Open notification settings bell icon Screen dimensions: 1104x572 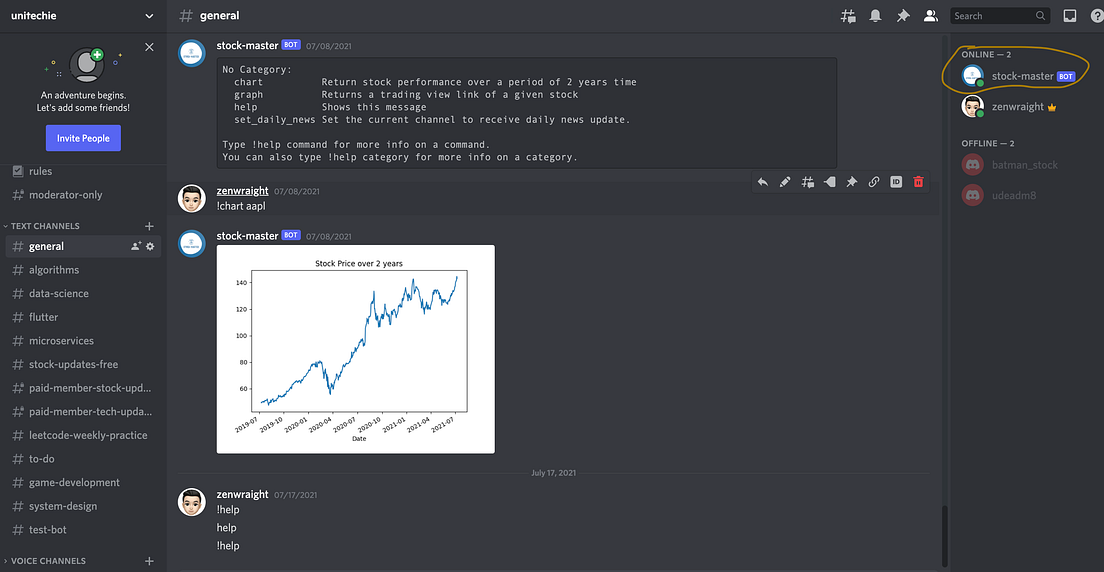click(875, 15)
